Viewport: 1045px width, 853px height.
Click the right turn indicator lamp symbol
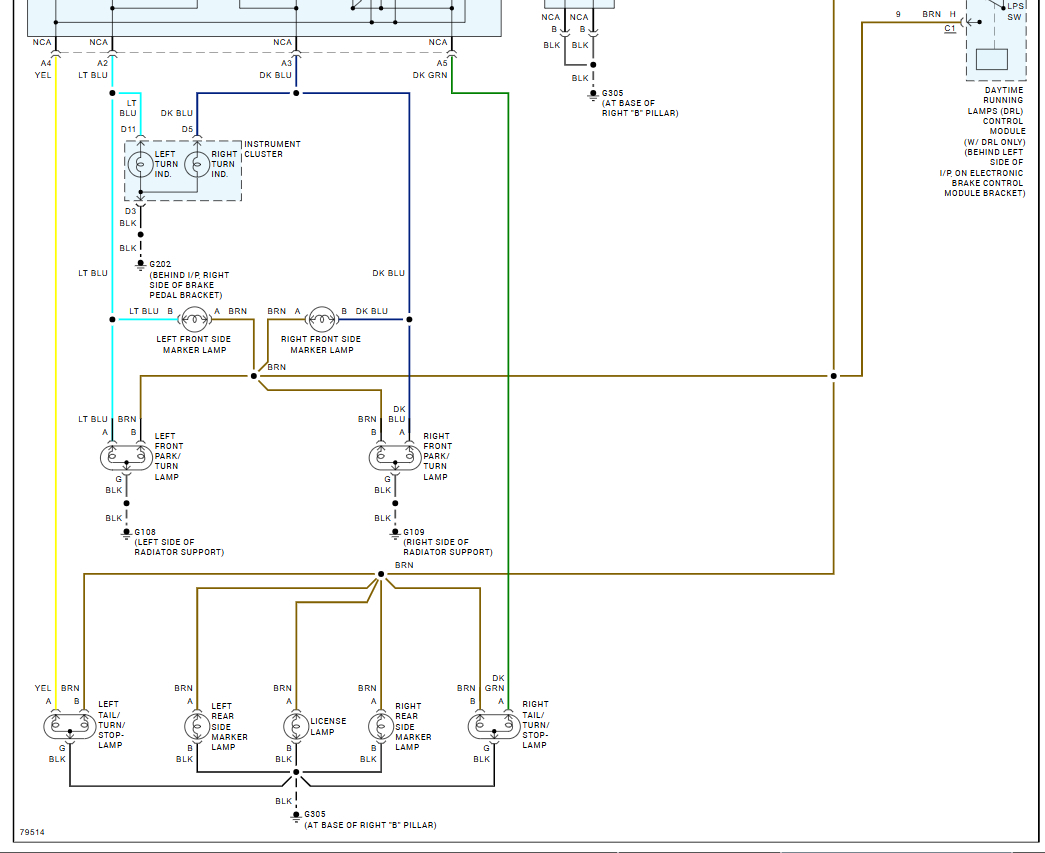[197, 165]
